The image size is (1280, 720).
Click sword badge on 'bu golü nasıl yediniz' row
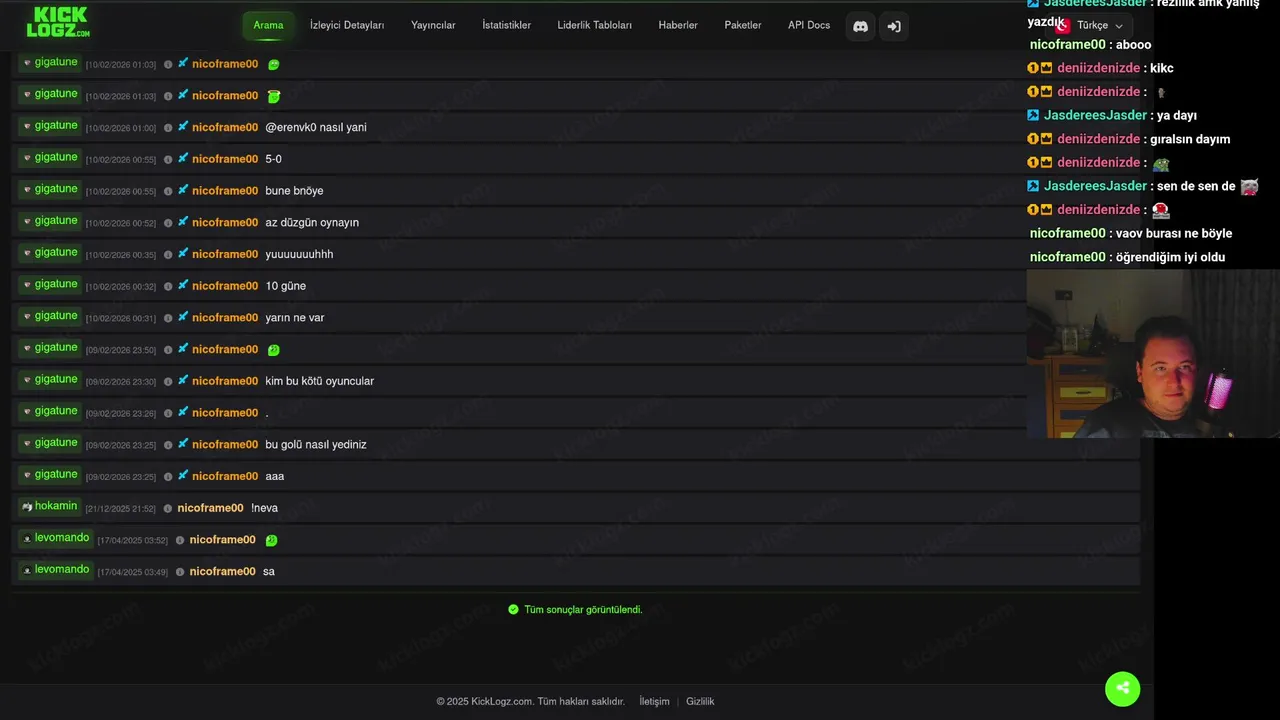(183, 444)
